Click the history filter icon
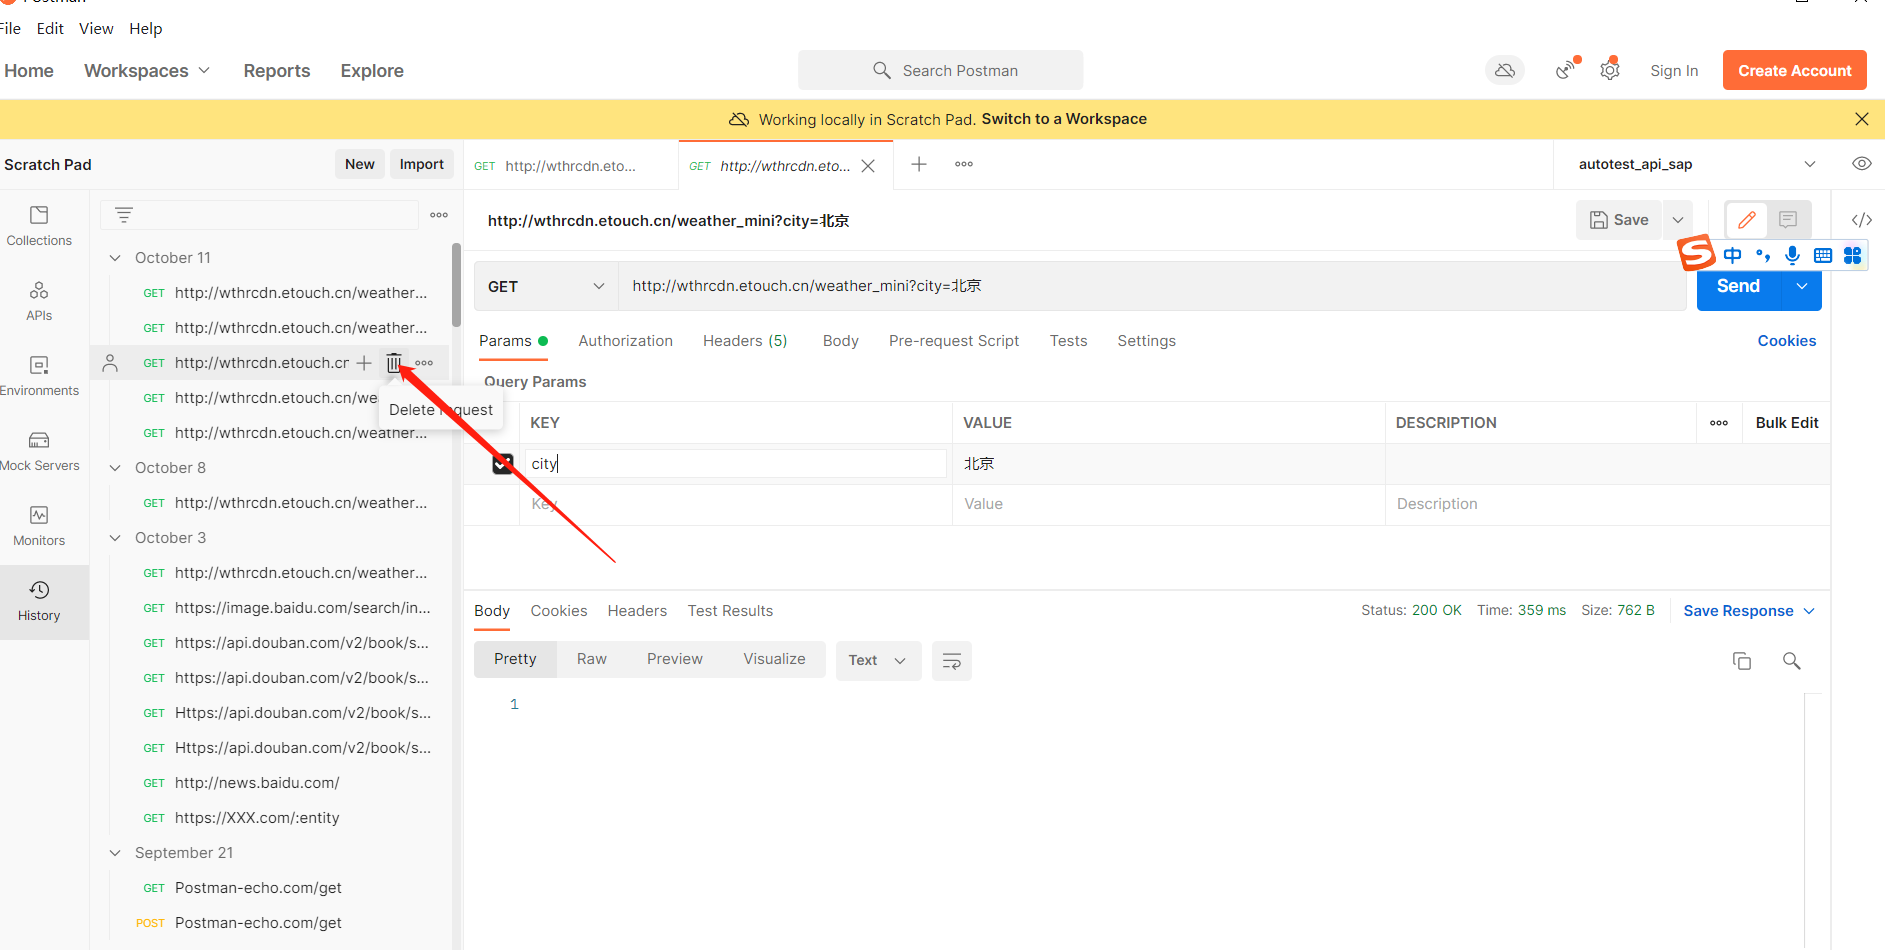 point(124,215)
